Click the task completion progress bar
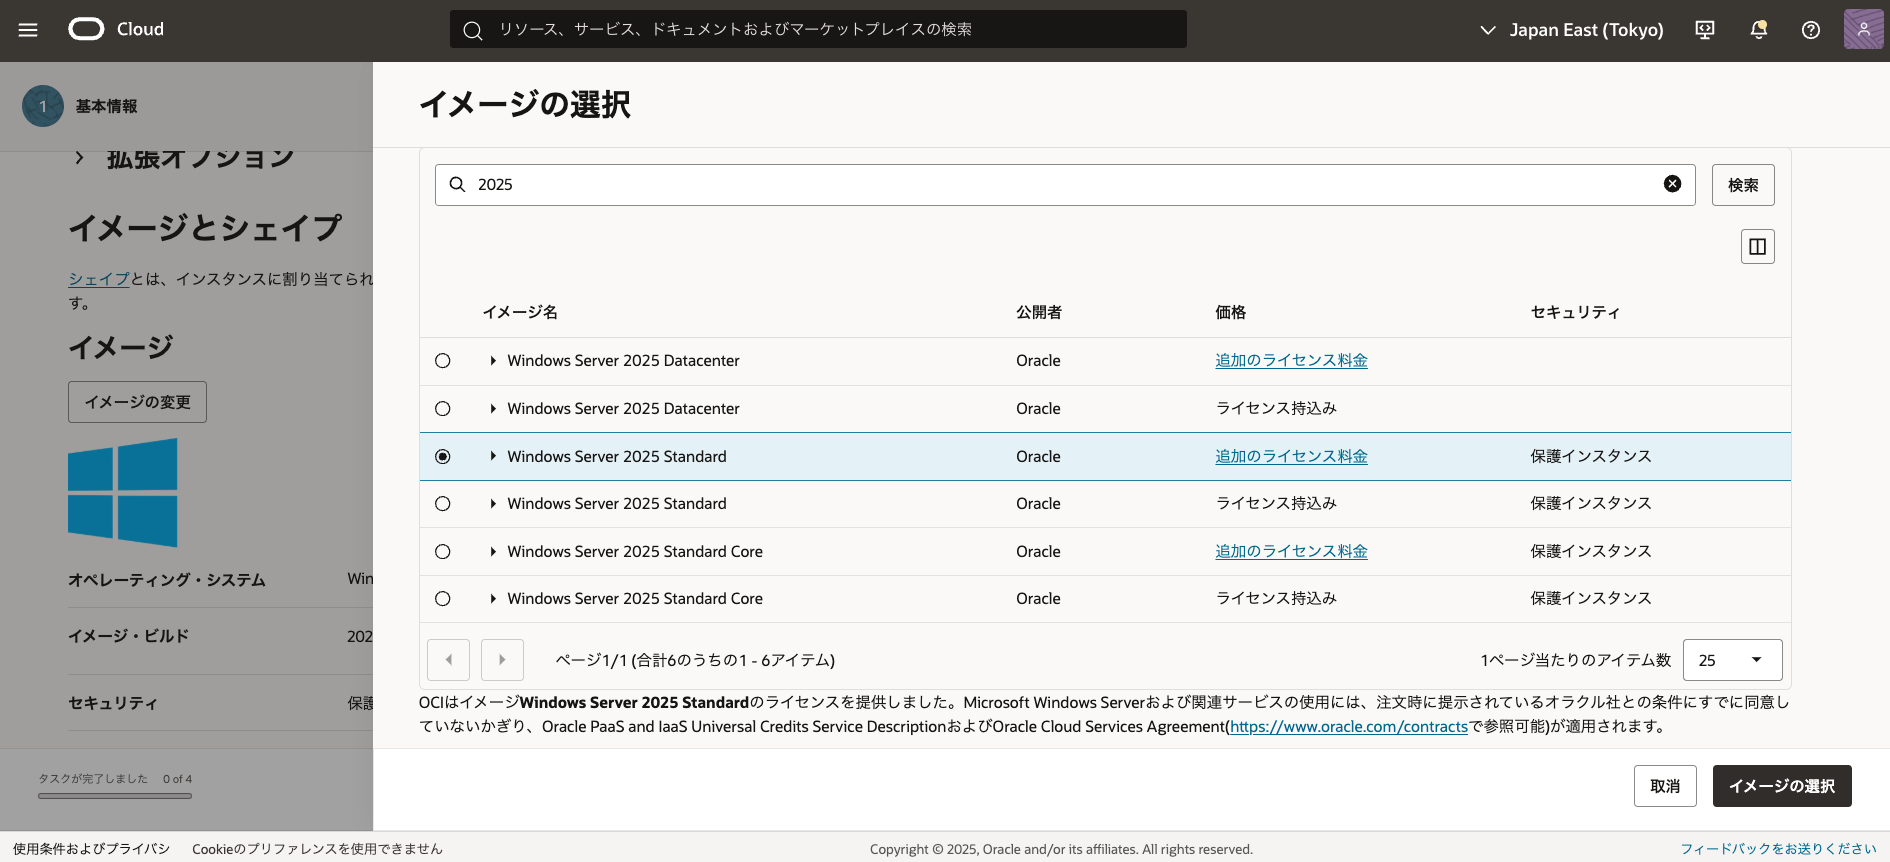This screenshot has width=1890, height=862. click(115, 796)
